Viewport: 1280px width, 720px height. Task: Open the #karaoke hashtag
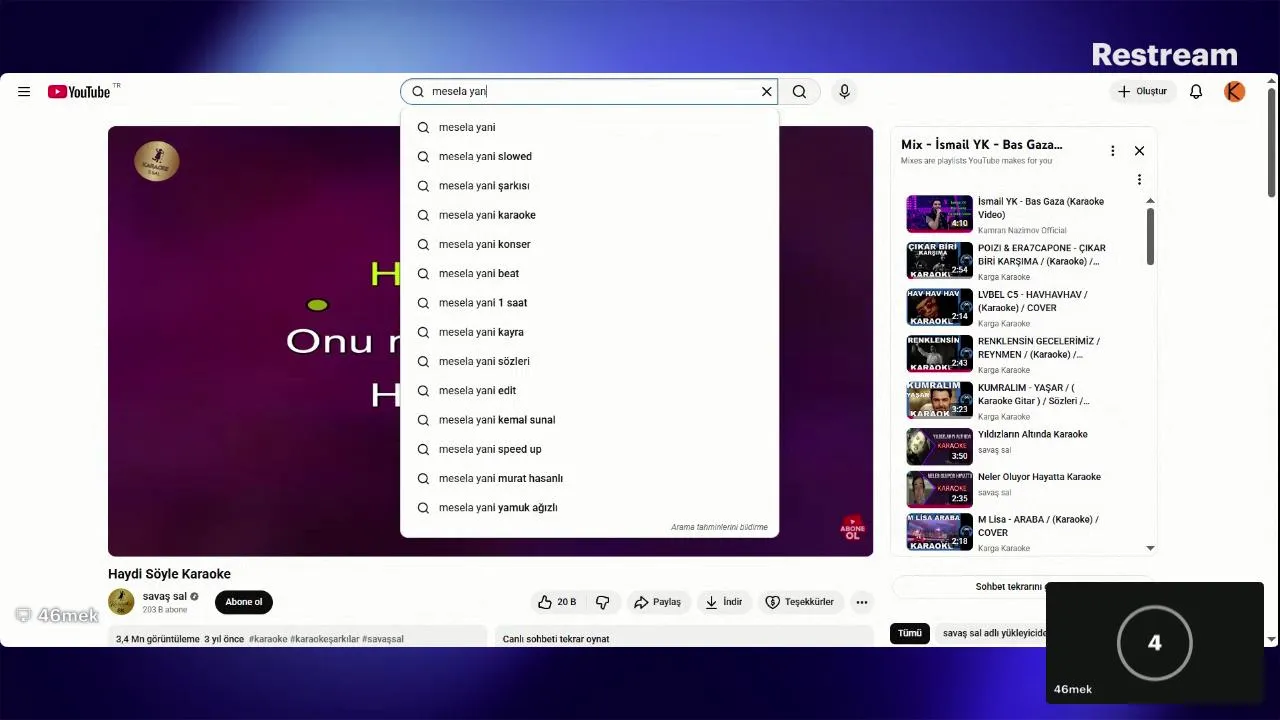point(268,639)
